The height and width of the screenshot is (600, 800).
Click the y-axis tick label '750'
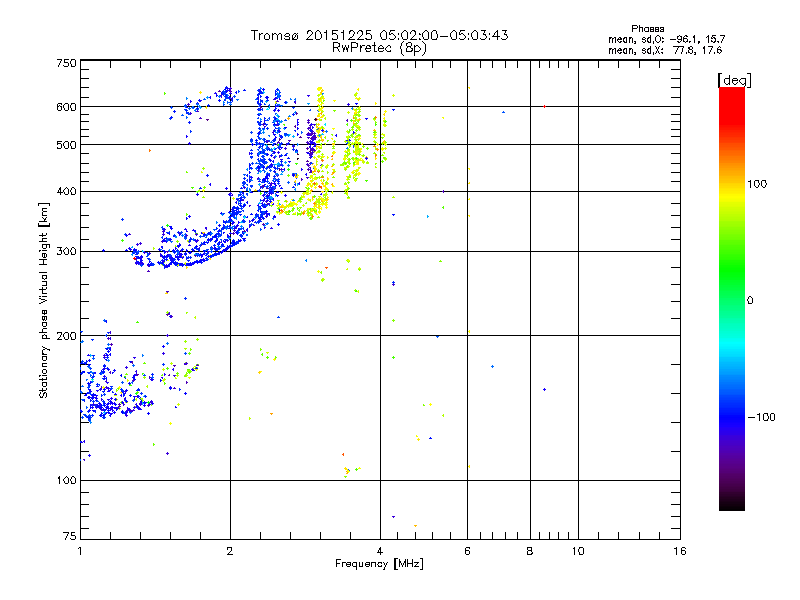point(66,63)
